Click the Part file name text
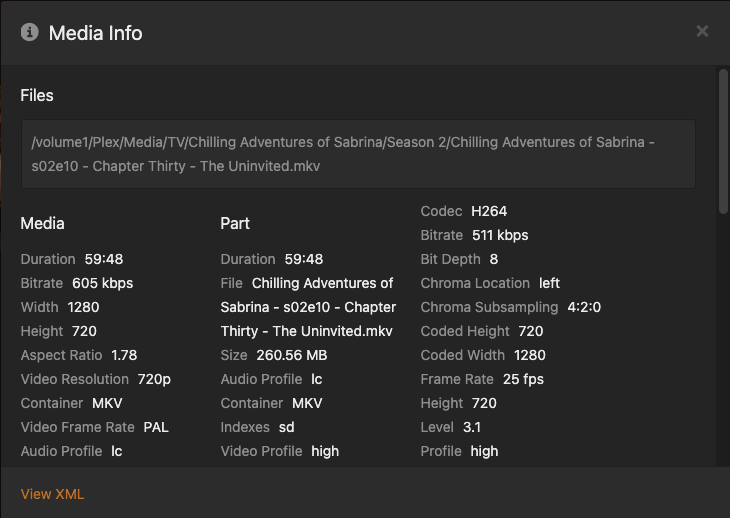This screenshot has height=518, width=730. (x=308, y=307)
